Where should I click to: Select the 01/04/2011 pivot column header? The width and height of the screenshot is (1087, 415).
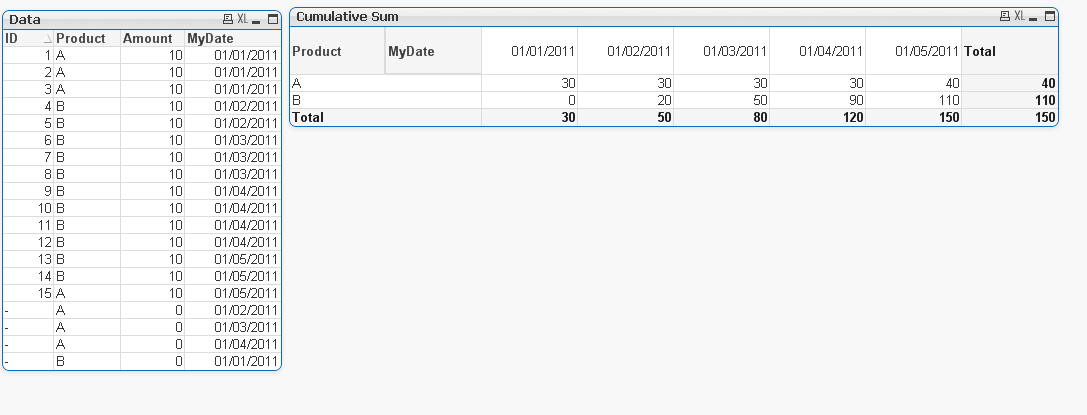click(817, 51)
